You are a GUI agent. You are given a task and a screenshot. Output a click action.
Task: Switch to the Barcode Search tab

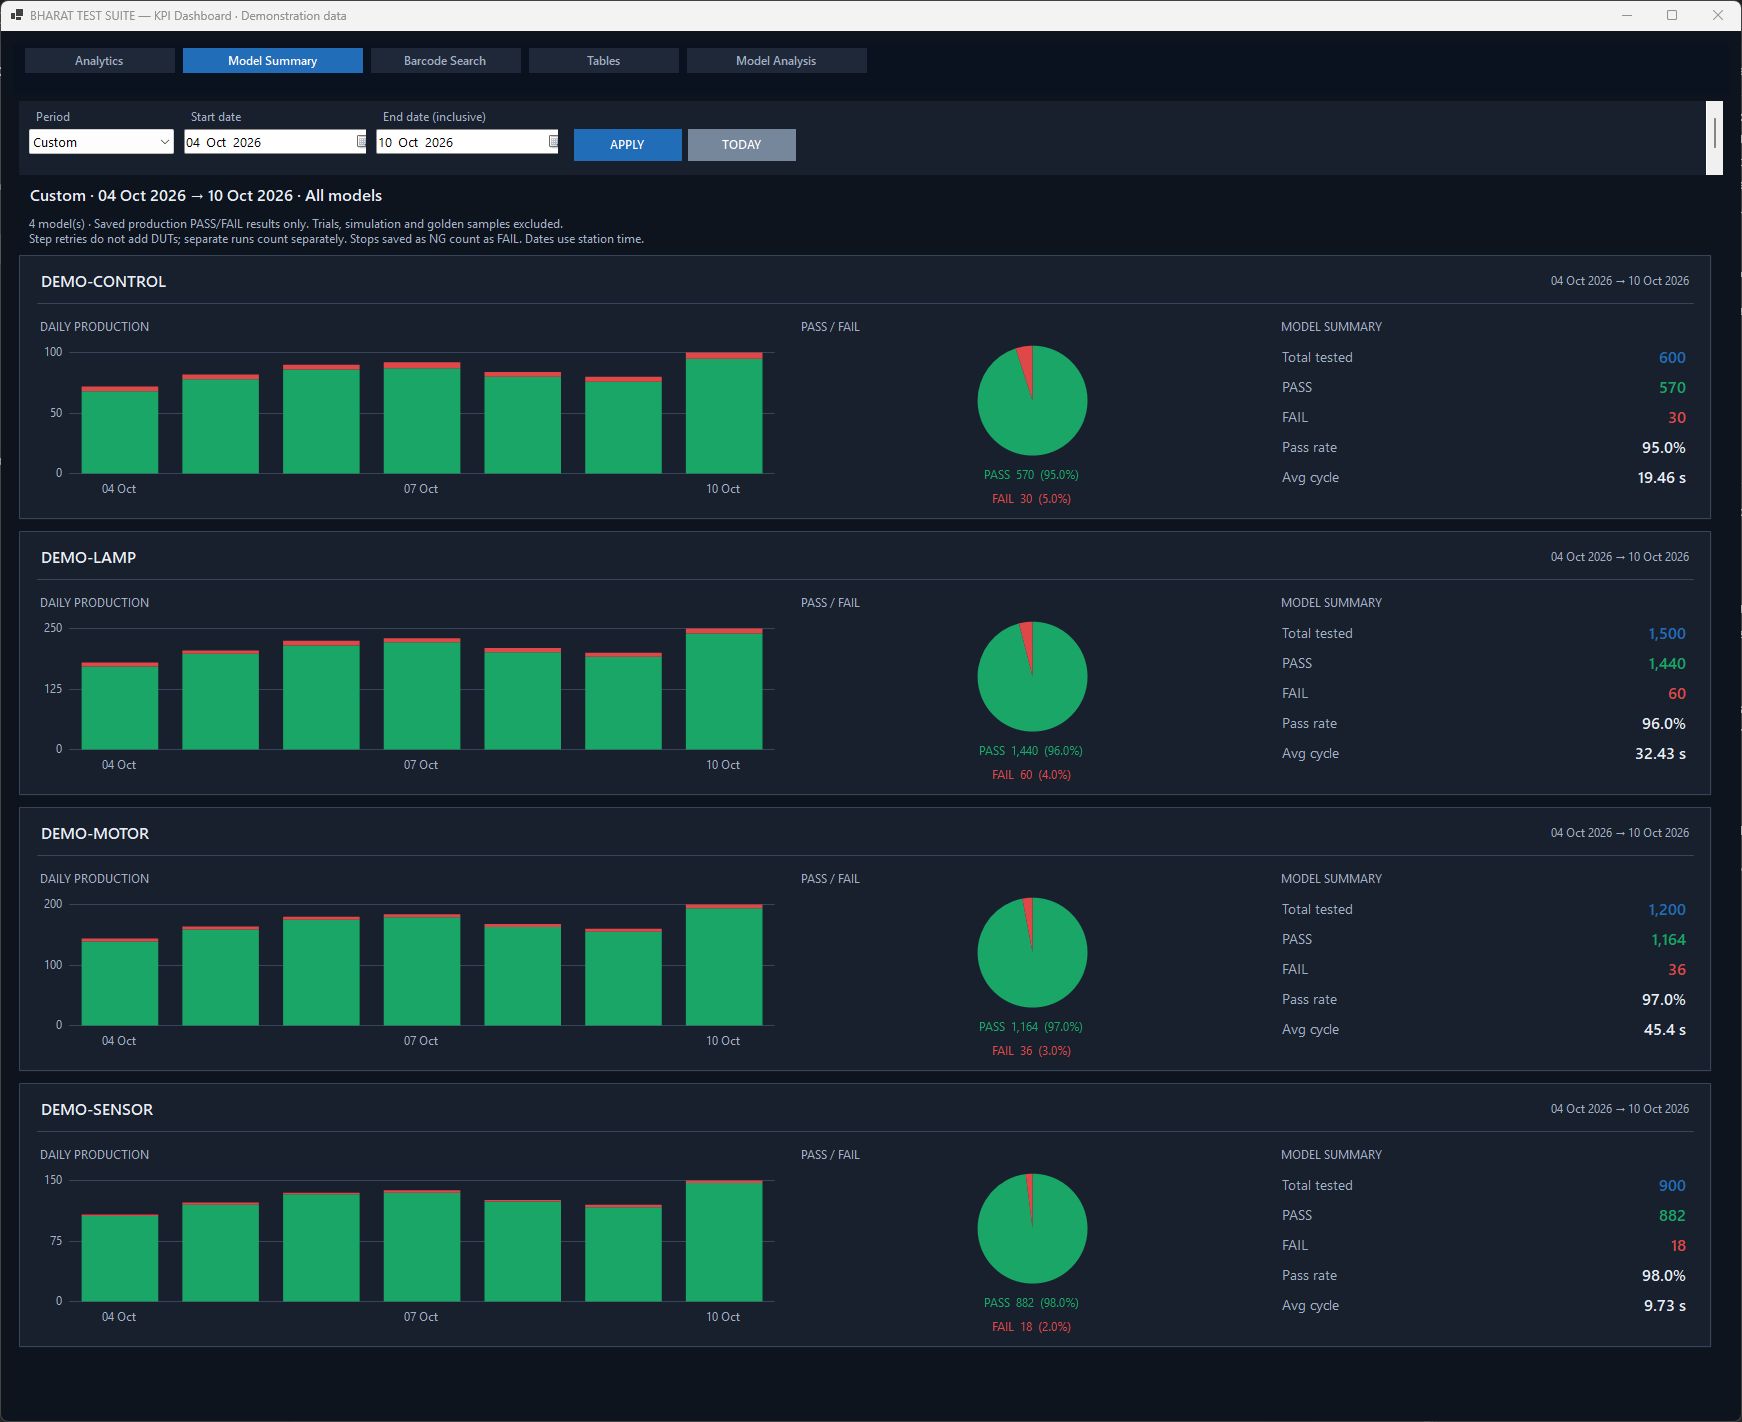point(445,61)
